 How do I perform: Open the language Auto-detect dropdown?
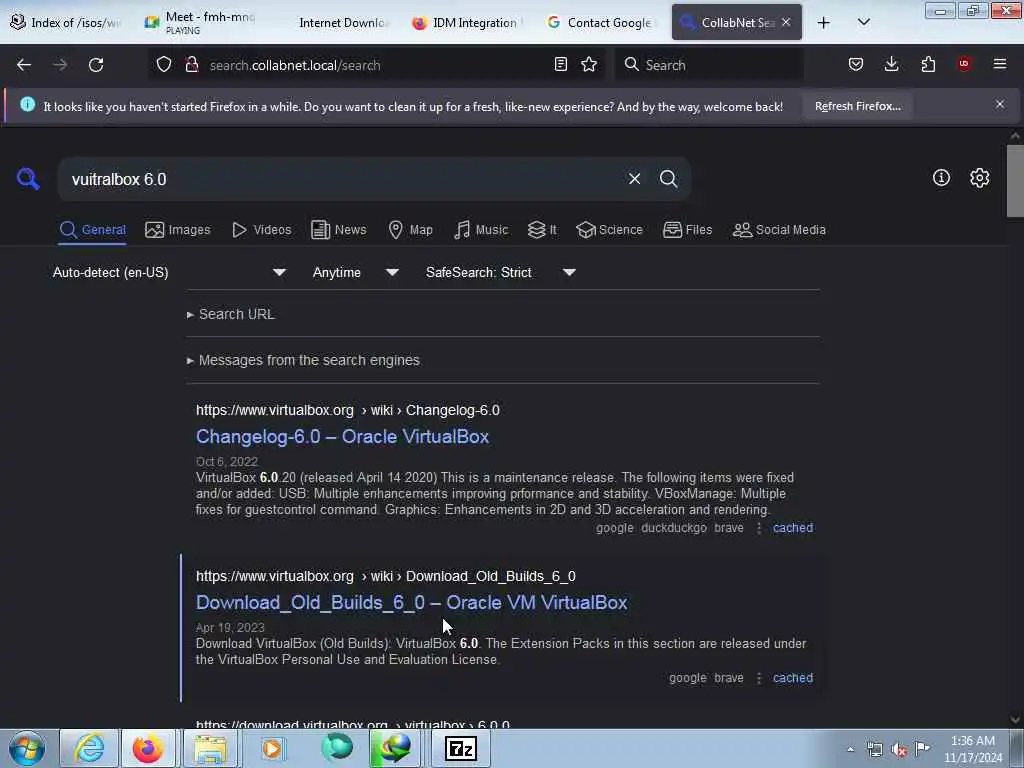tap(169, 272)
